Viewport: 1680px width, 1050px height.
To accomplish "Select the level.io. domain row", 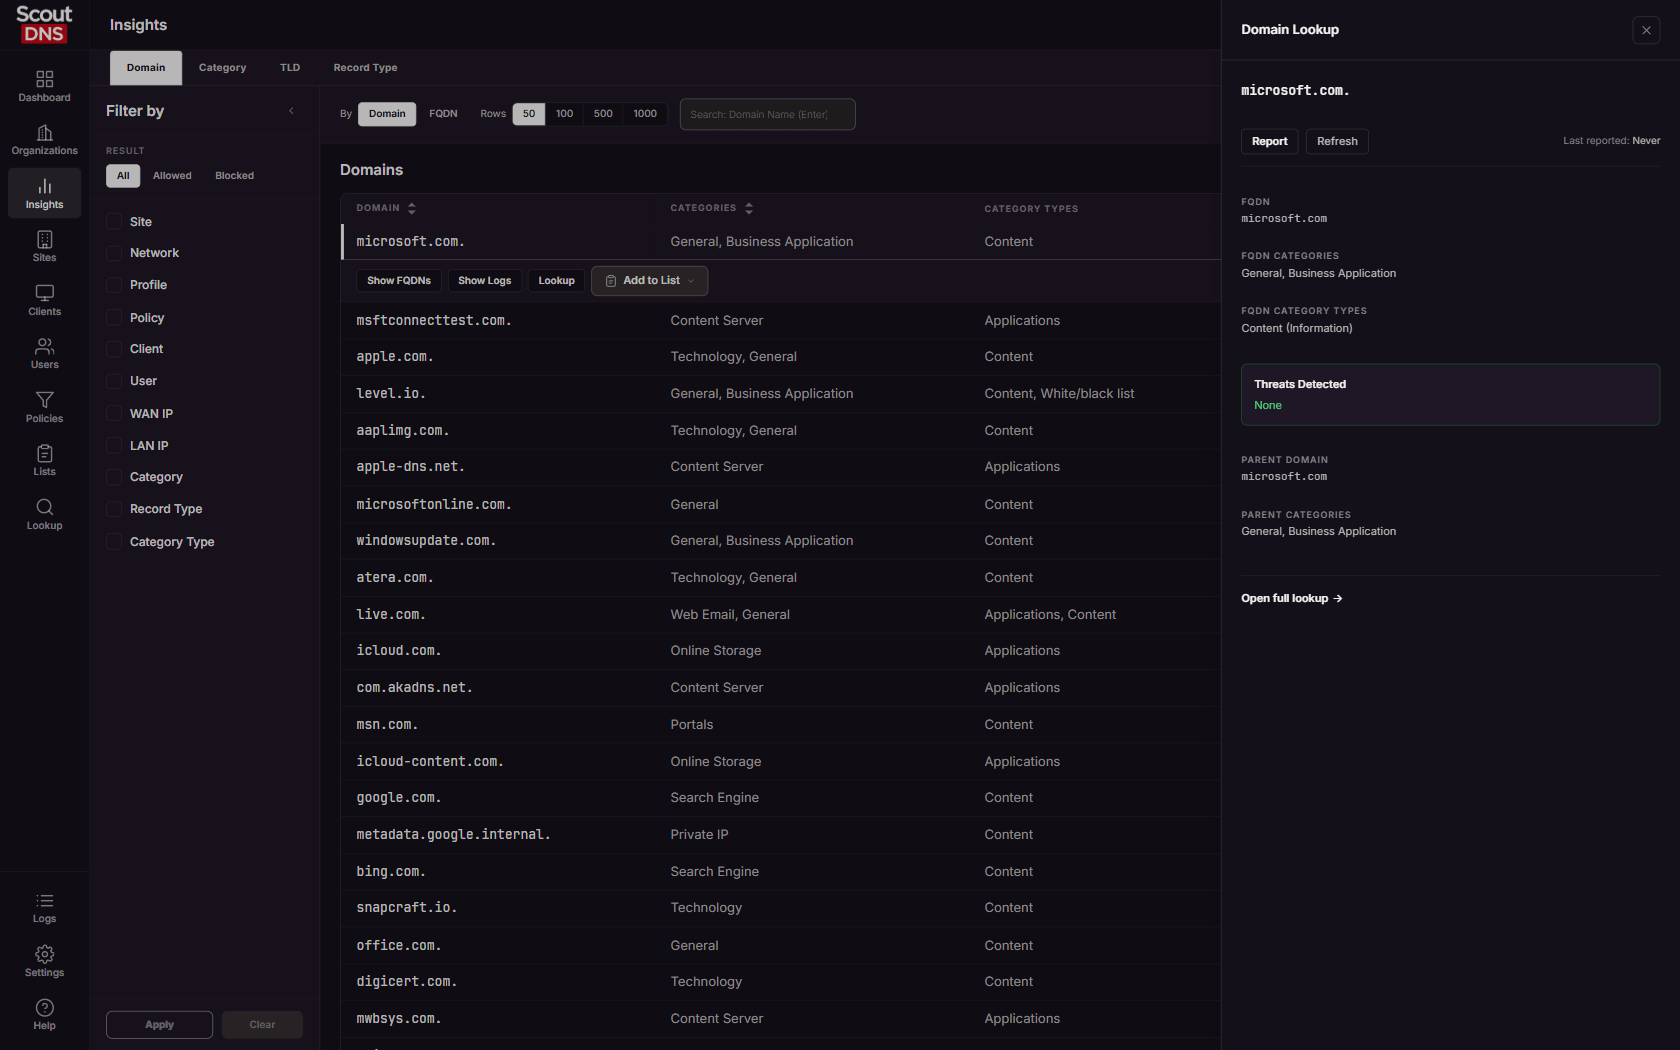I will (x=780, y=394).
